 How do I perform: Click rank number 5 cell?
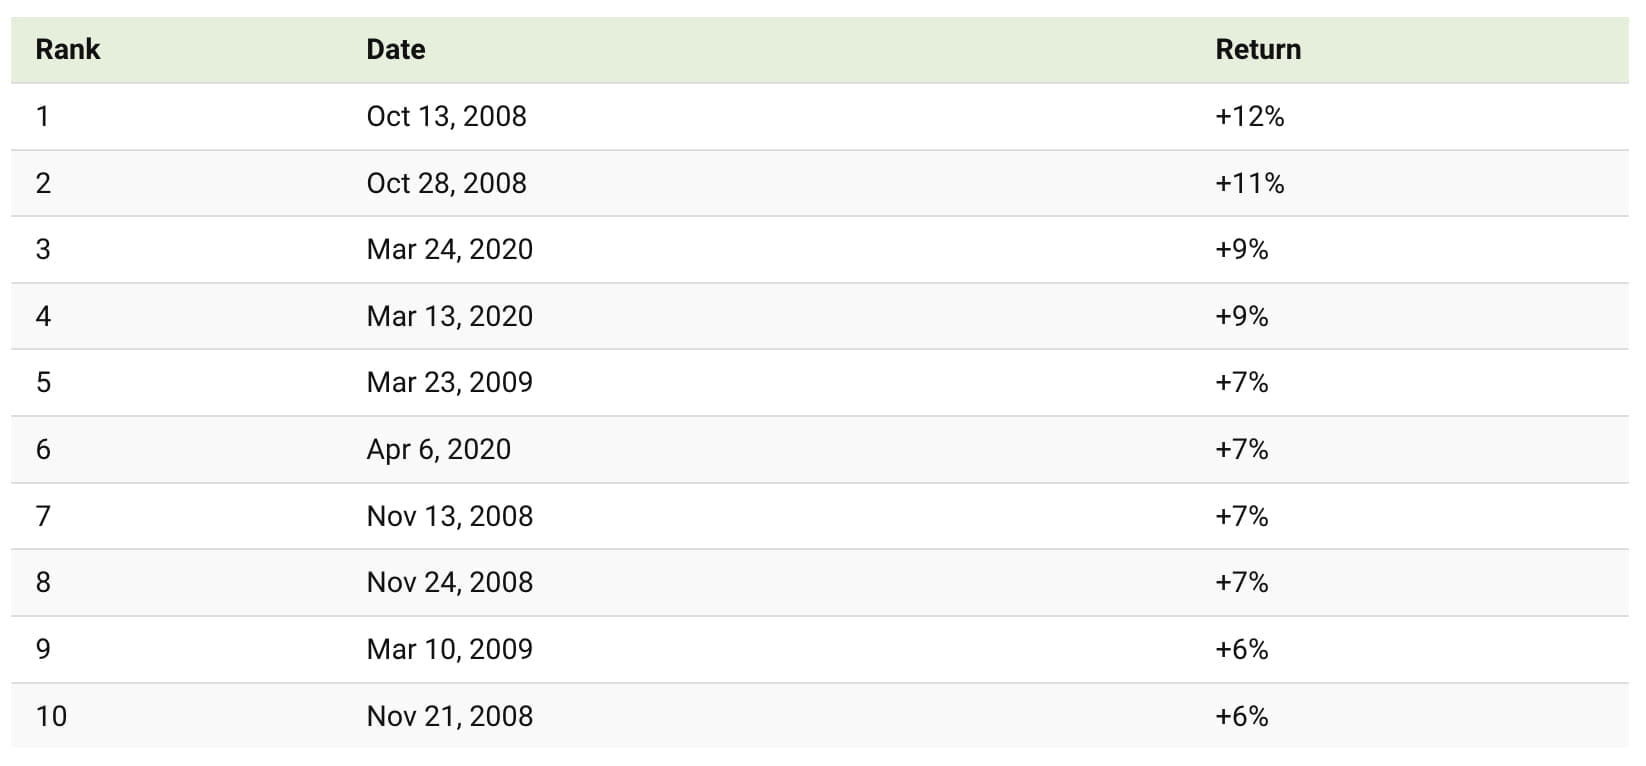pyautogui.click(x=43, y=382)
